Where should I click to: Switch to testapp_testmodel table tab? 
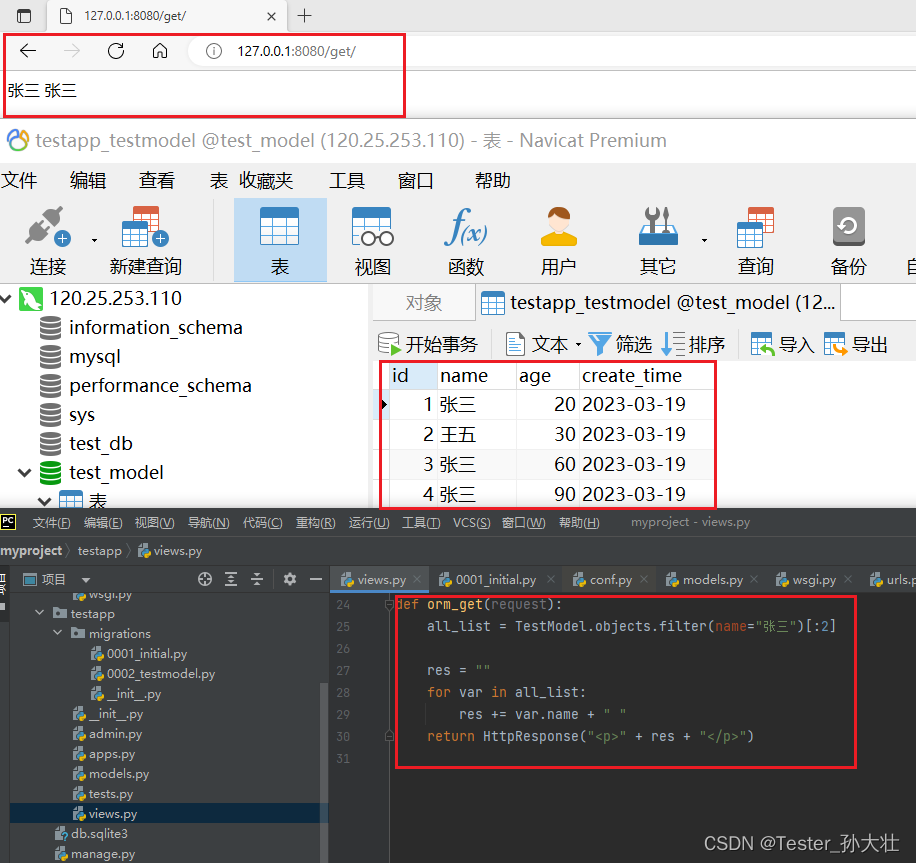click(x=658, y=303)
